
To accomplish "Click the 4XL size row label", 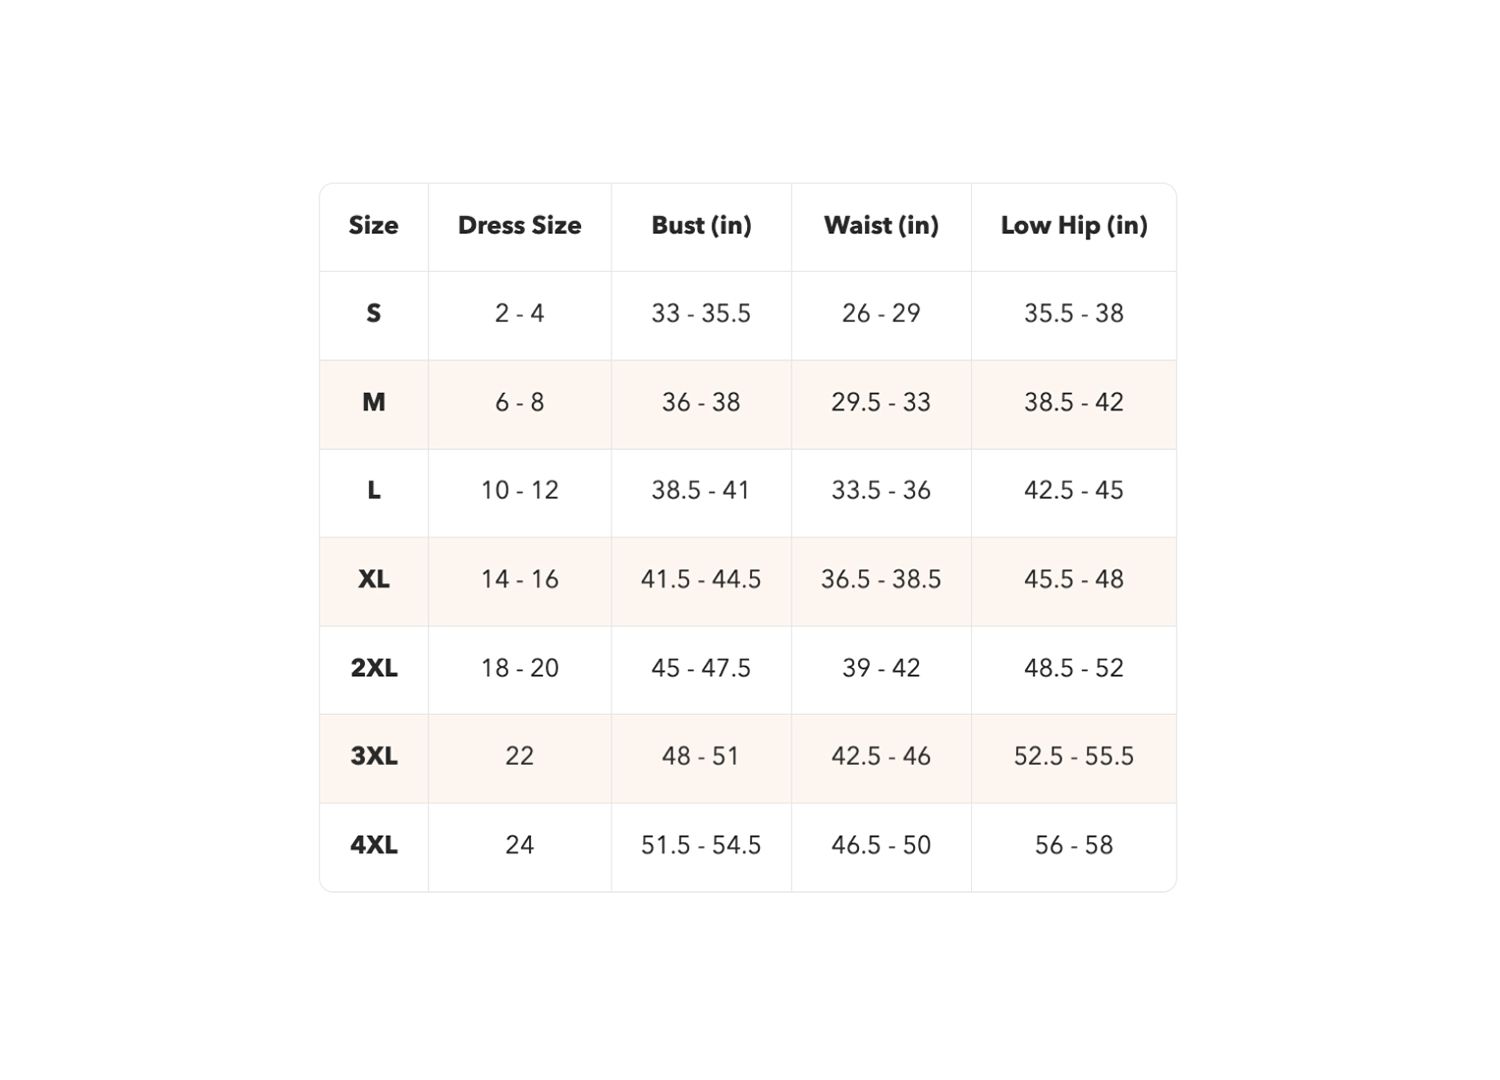I will pos(374,845).
